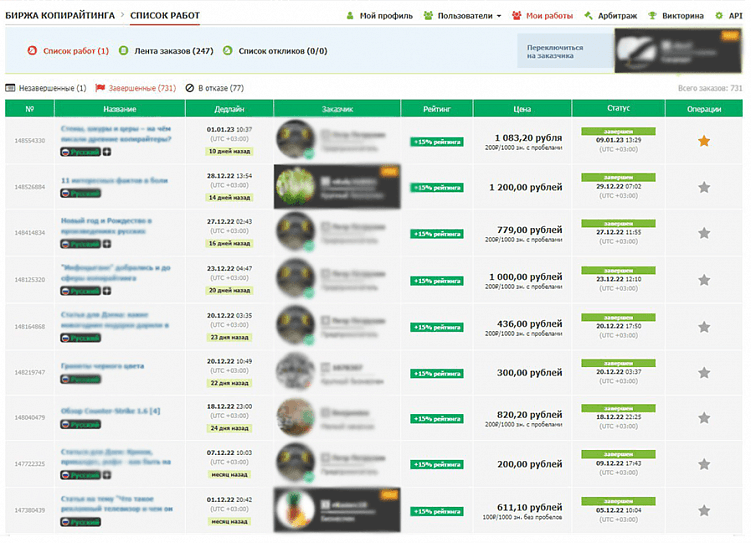Star order 148414834 in Операции column
Viewport: 751px width, 543px height.
(x=704, y=233)
